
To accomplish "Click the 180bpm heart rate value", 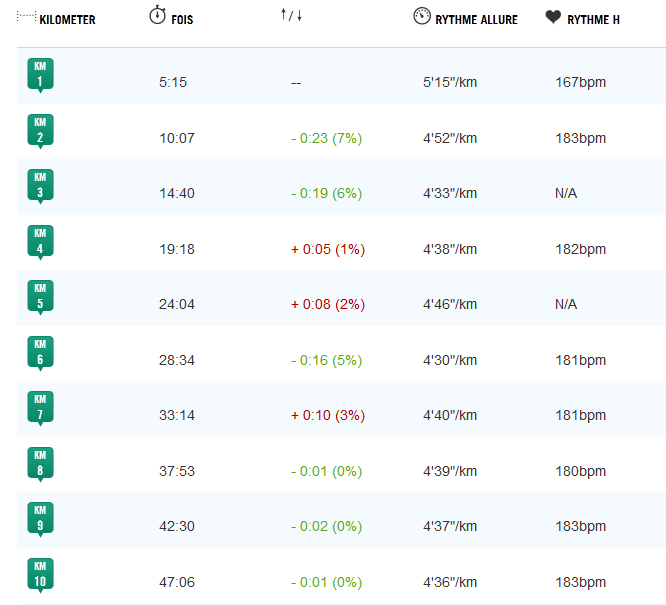I will (580, 472).
